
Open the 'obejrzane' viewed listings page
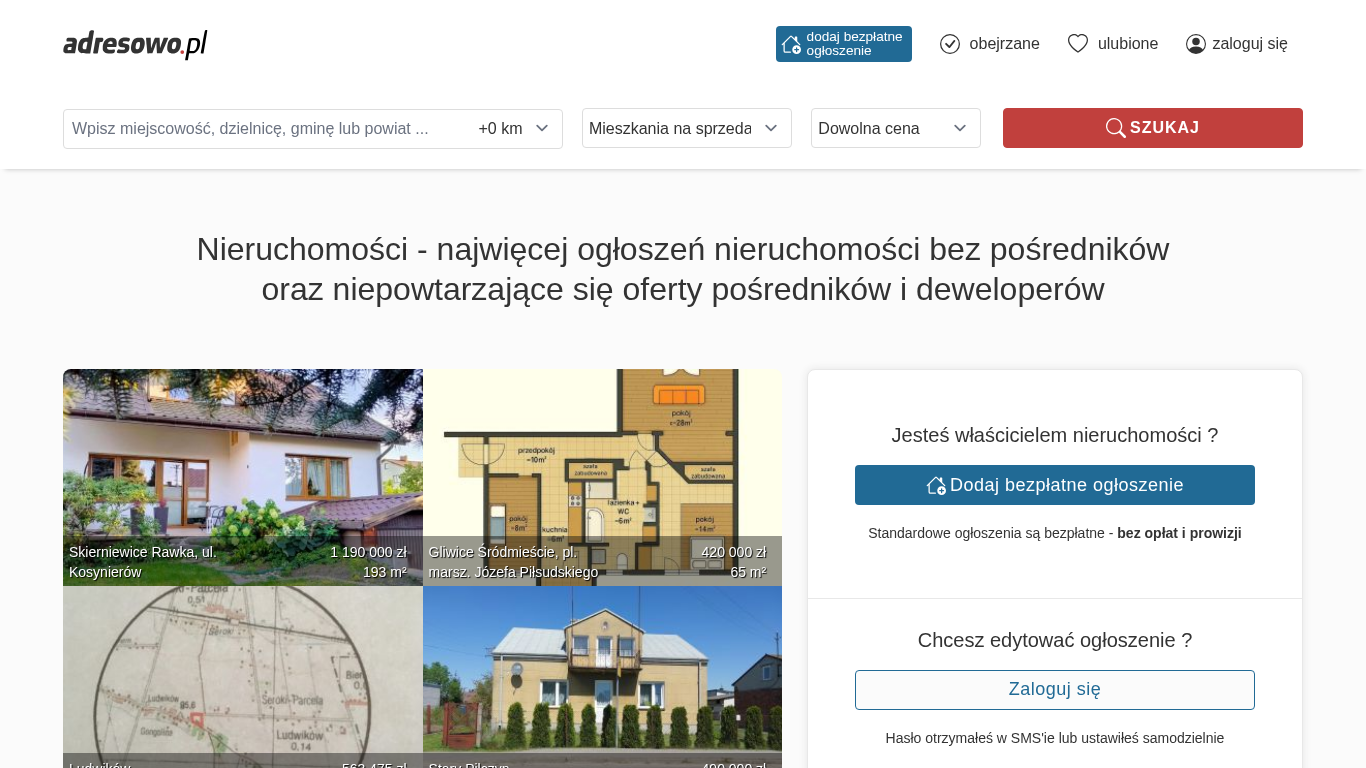(x=1003, y=44)
